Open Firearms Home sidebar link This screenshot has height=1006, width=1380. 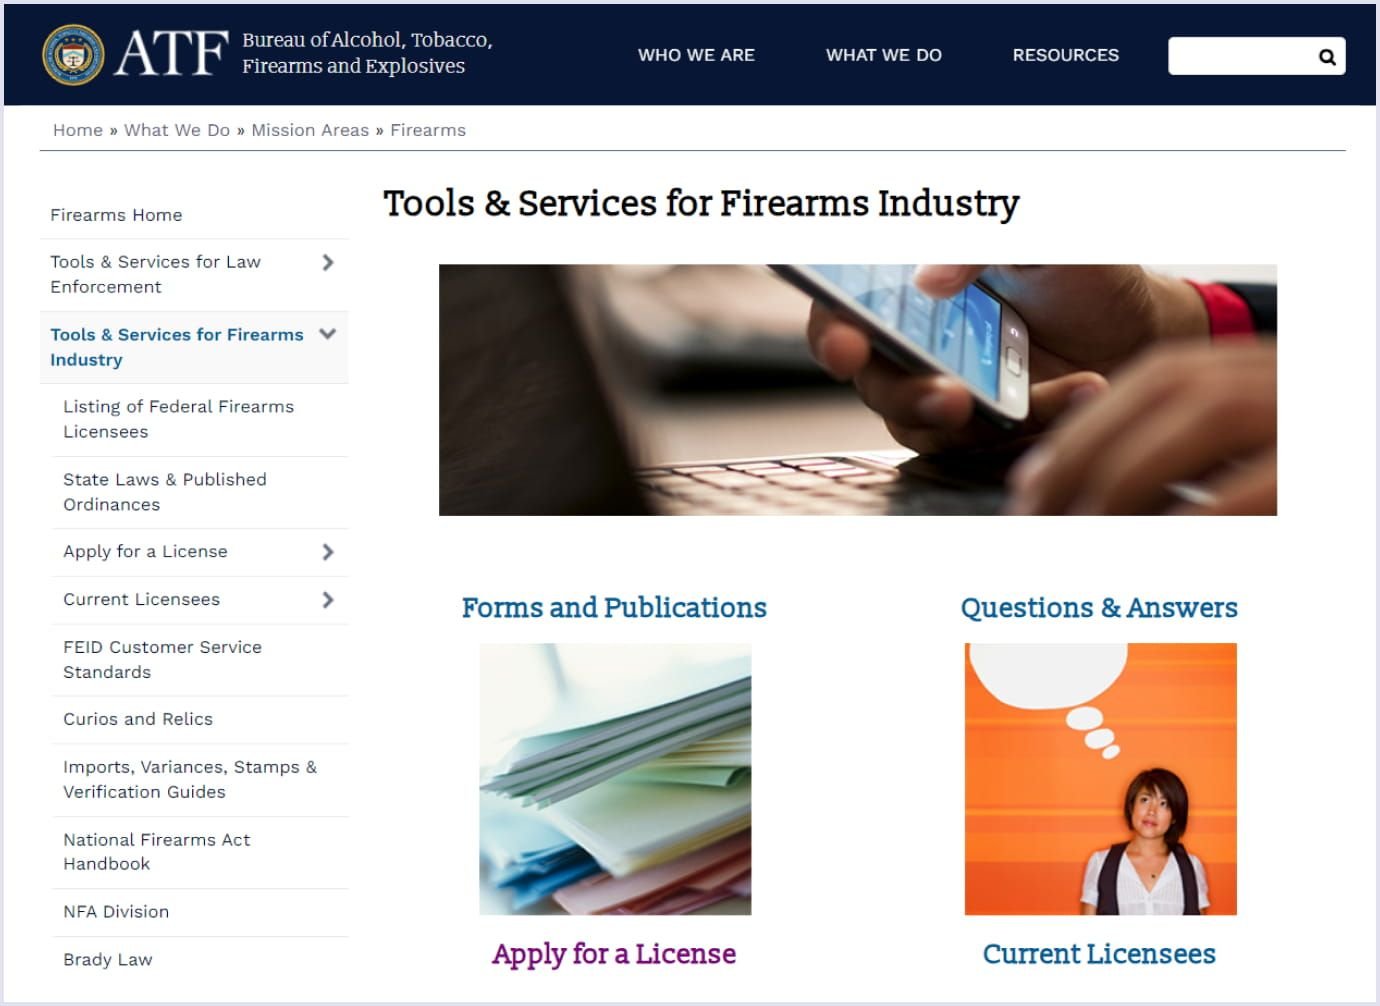coord(116,215)
